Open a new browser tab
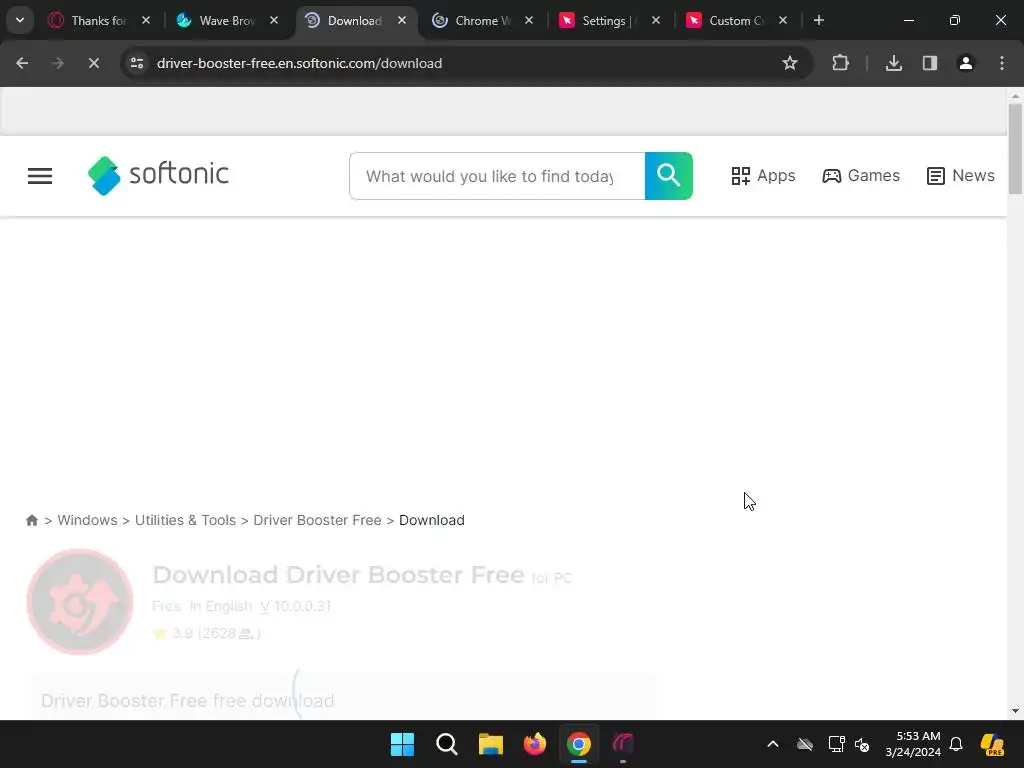The height and width of the screenshot is (768, 1024). 819,20
